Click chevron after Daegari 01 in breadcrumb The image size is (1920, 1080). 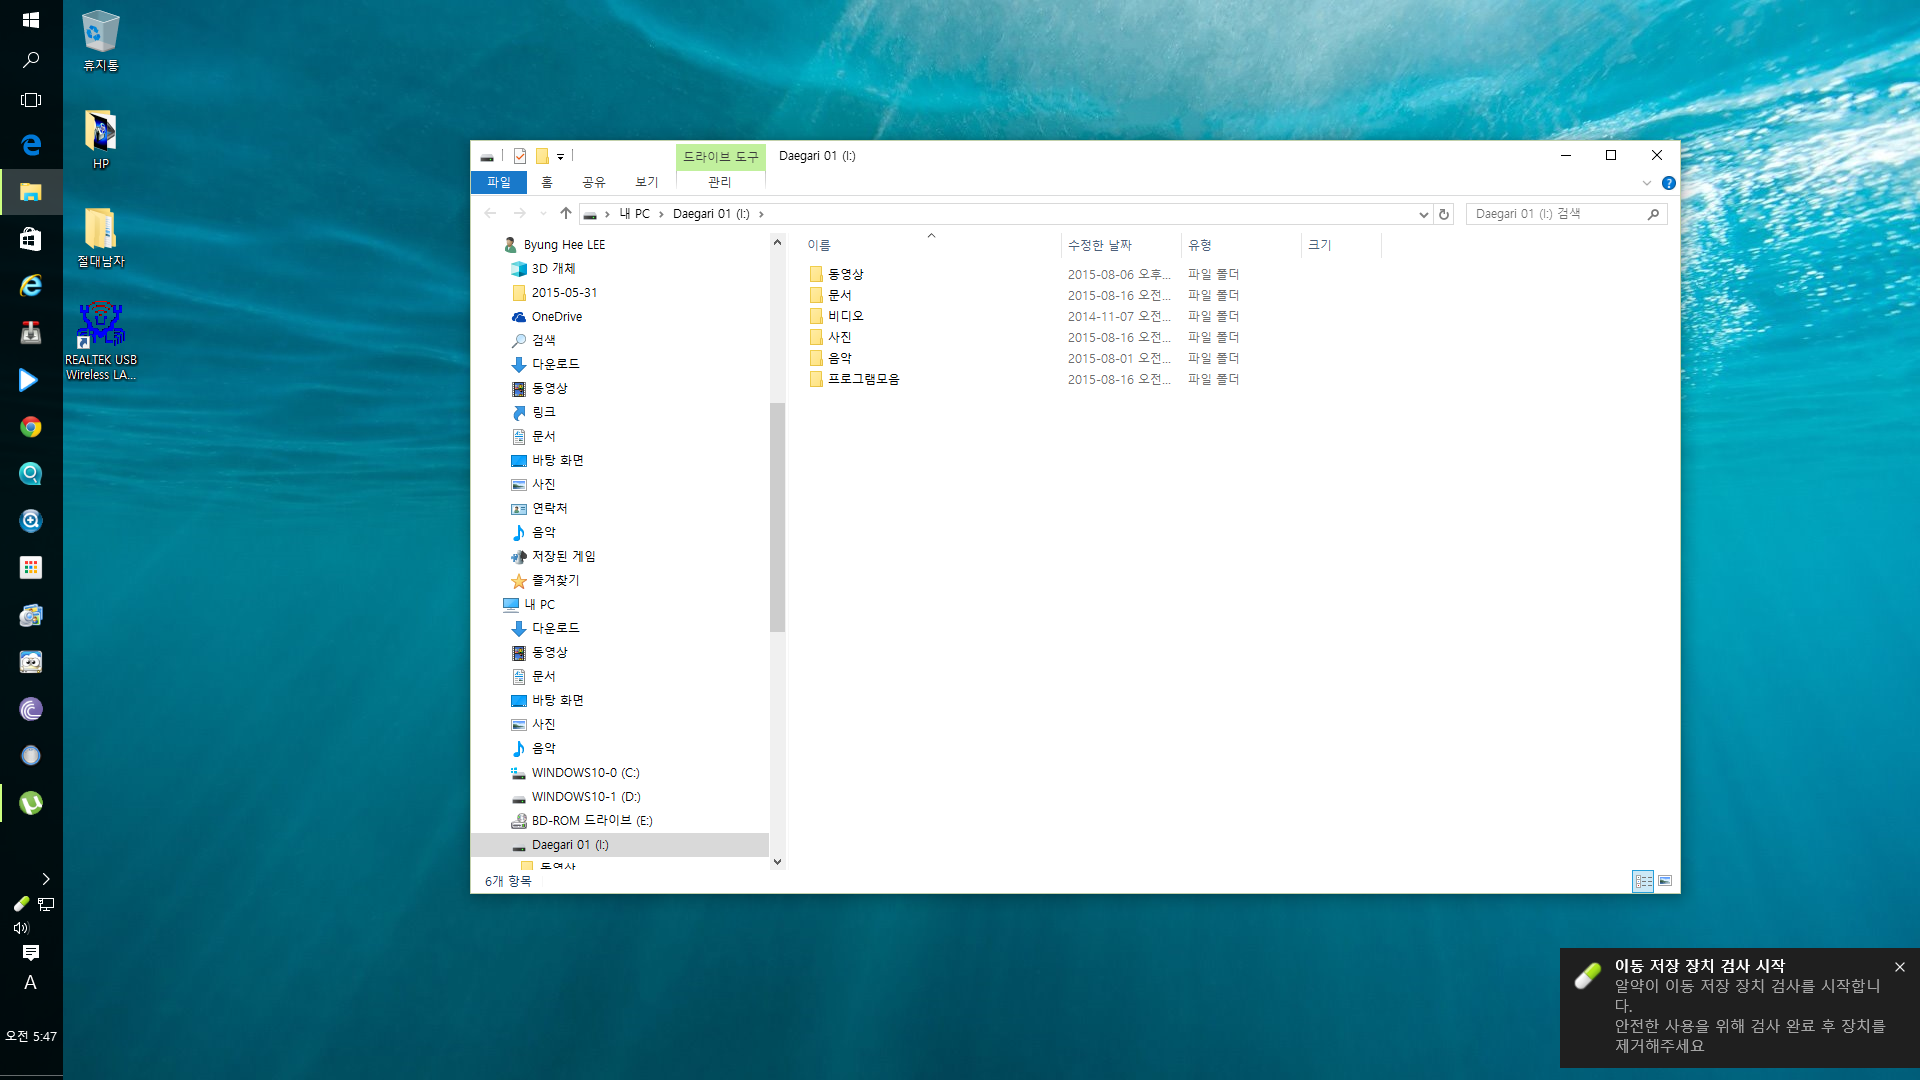(x=761, y=214)
